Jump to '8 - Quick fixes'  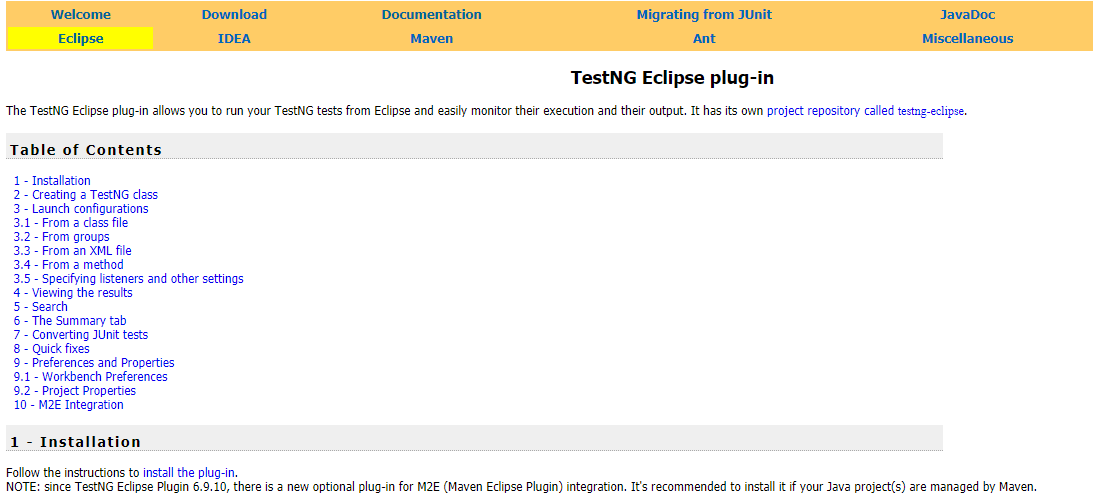(52, 348)
